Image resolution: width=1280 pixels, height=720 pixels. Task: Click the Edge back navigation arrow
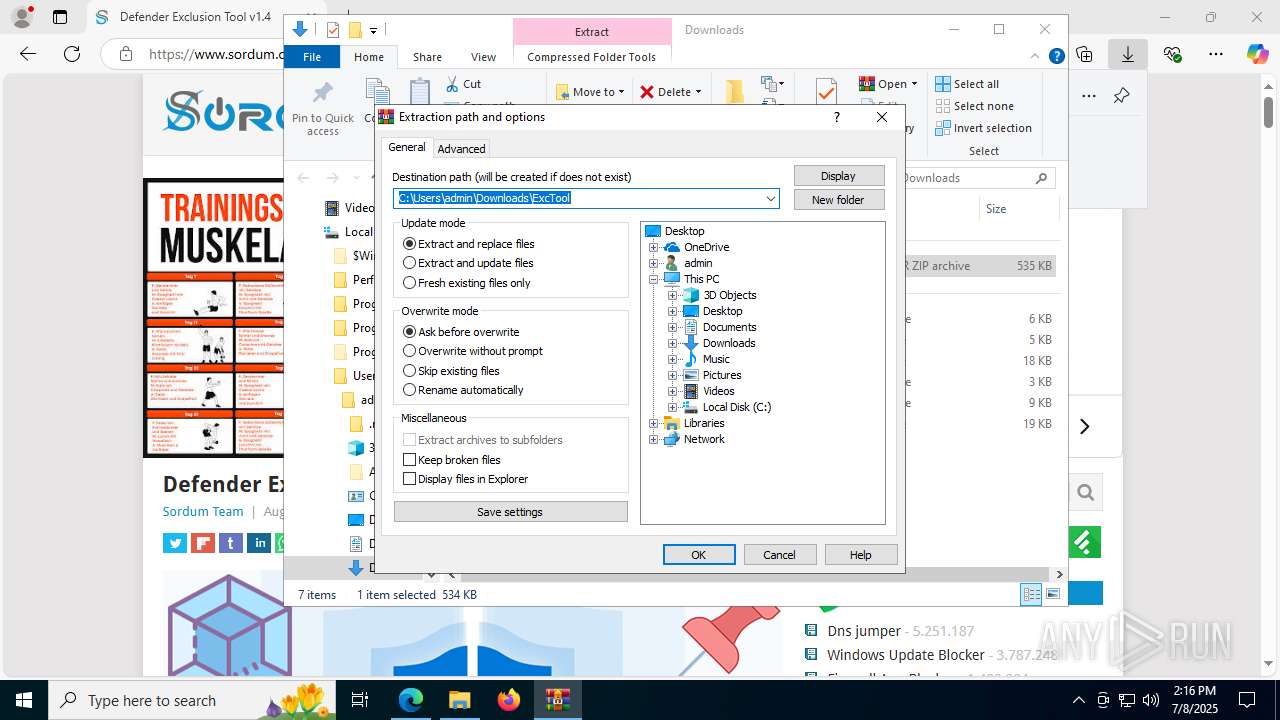tap(28, 54)
